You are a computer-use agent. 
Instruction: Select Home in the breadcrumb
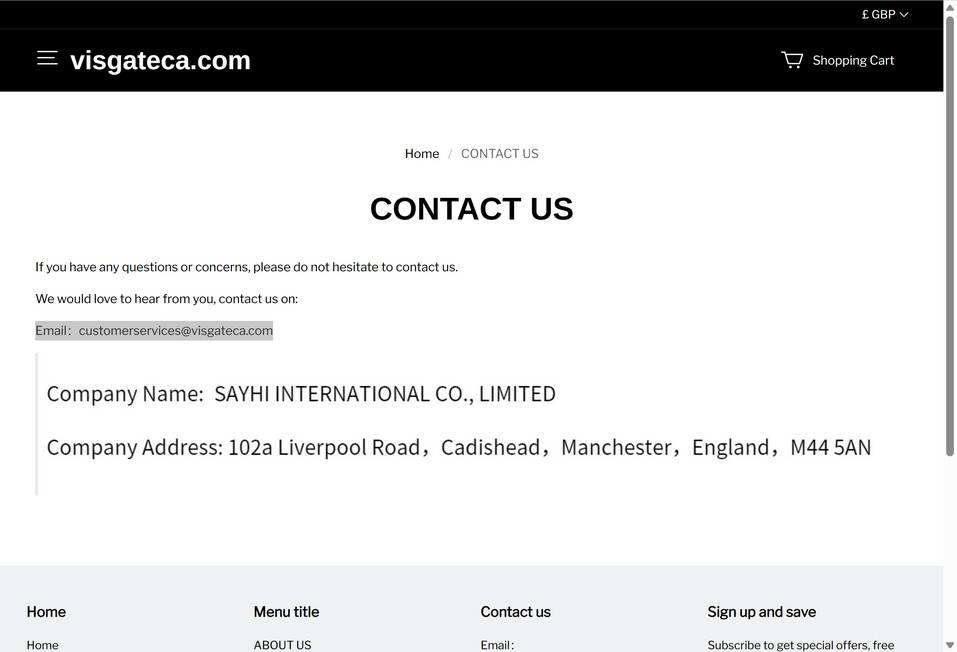(x=421, y=154)
